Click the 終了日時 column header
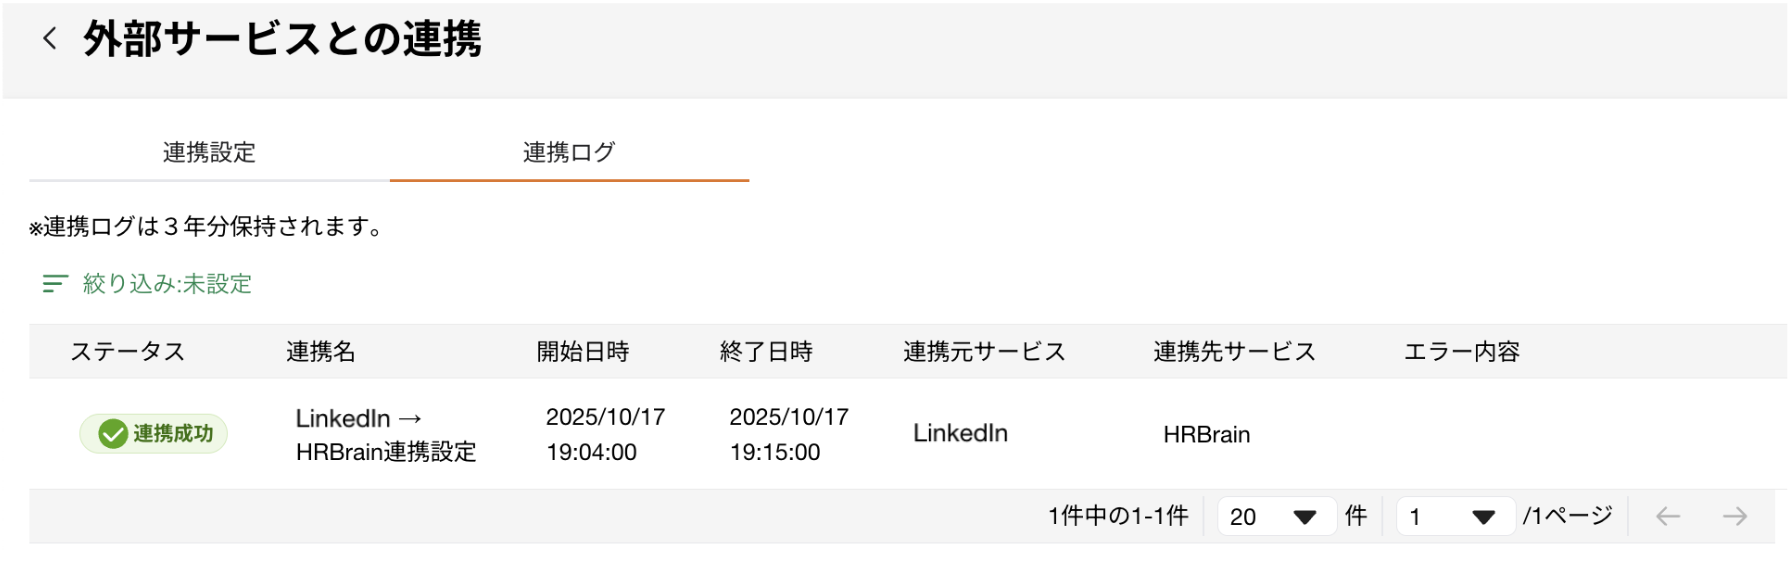 [x=766, y=352]
